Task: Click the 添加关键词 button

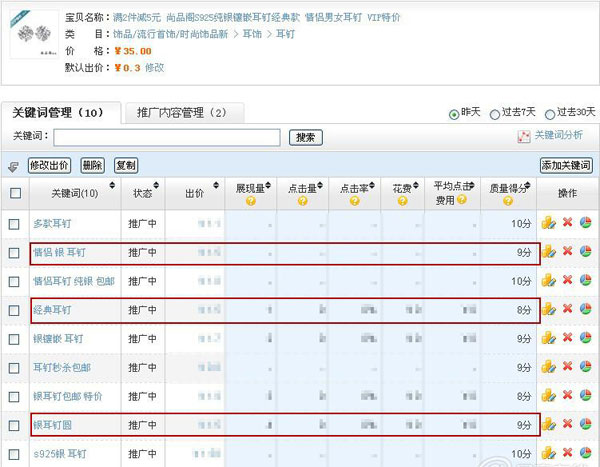Action: pyautogui.click(x=565, y=165)
